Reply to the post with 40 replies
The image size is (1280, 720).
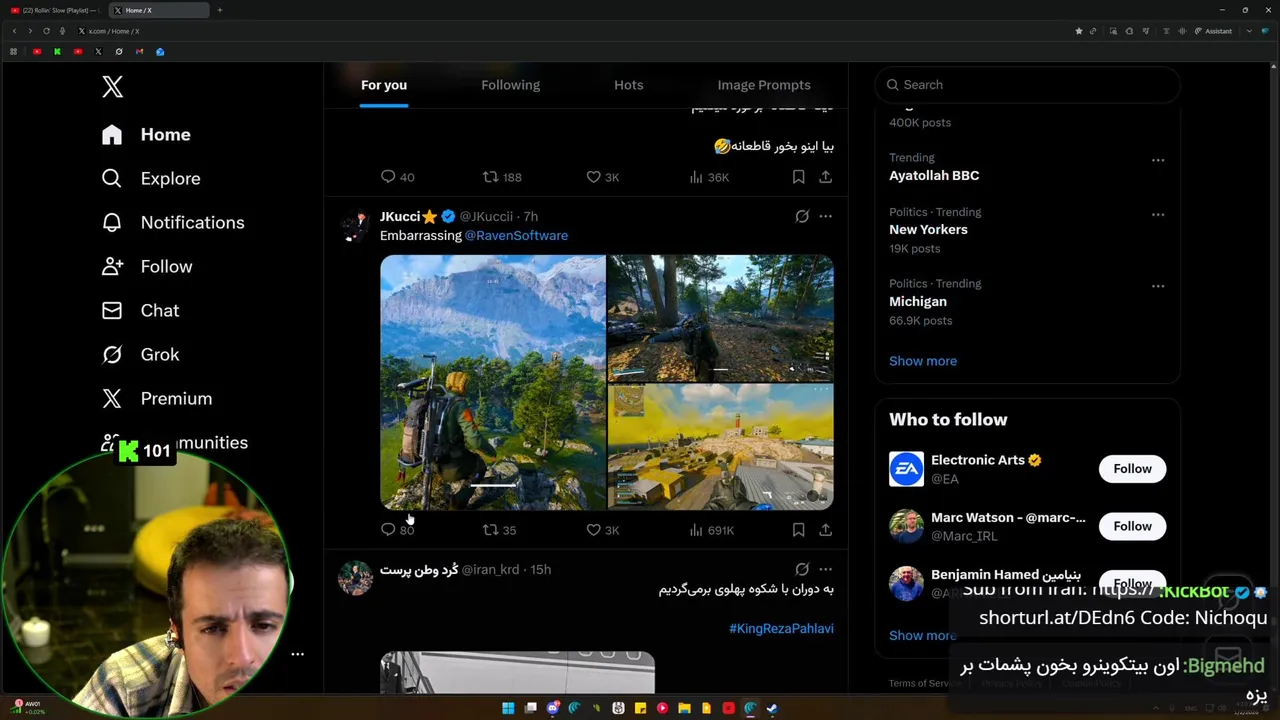click(x=397, y=177)
